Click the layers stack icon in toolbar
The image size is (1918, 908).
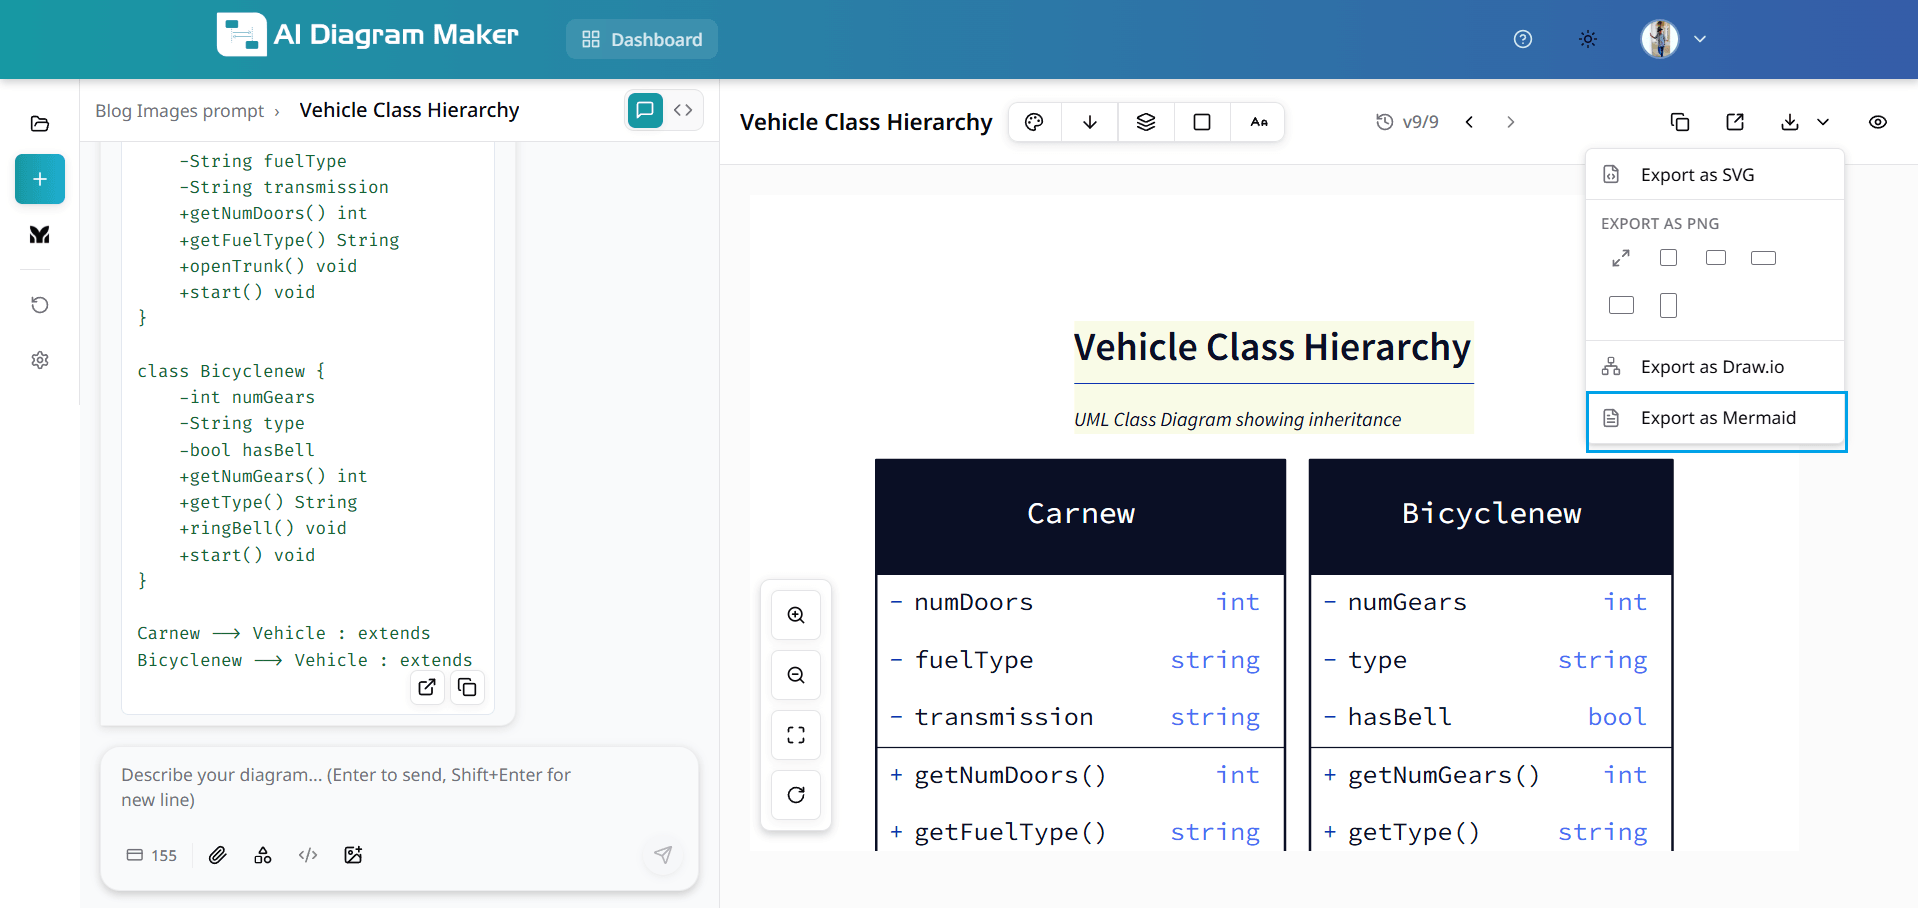tap(1146, 122)
